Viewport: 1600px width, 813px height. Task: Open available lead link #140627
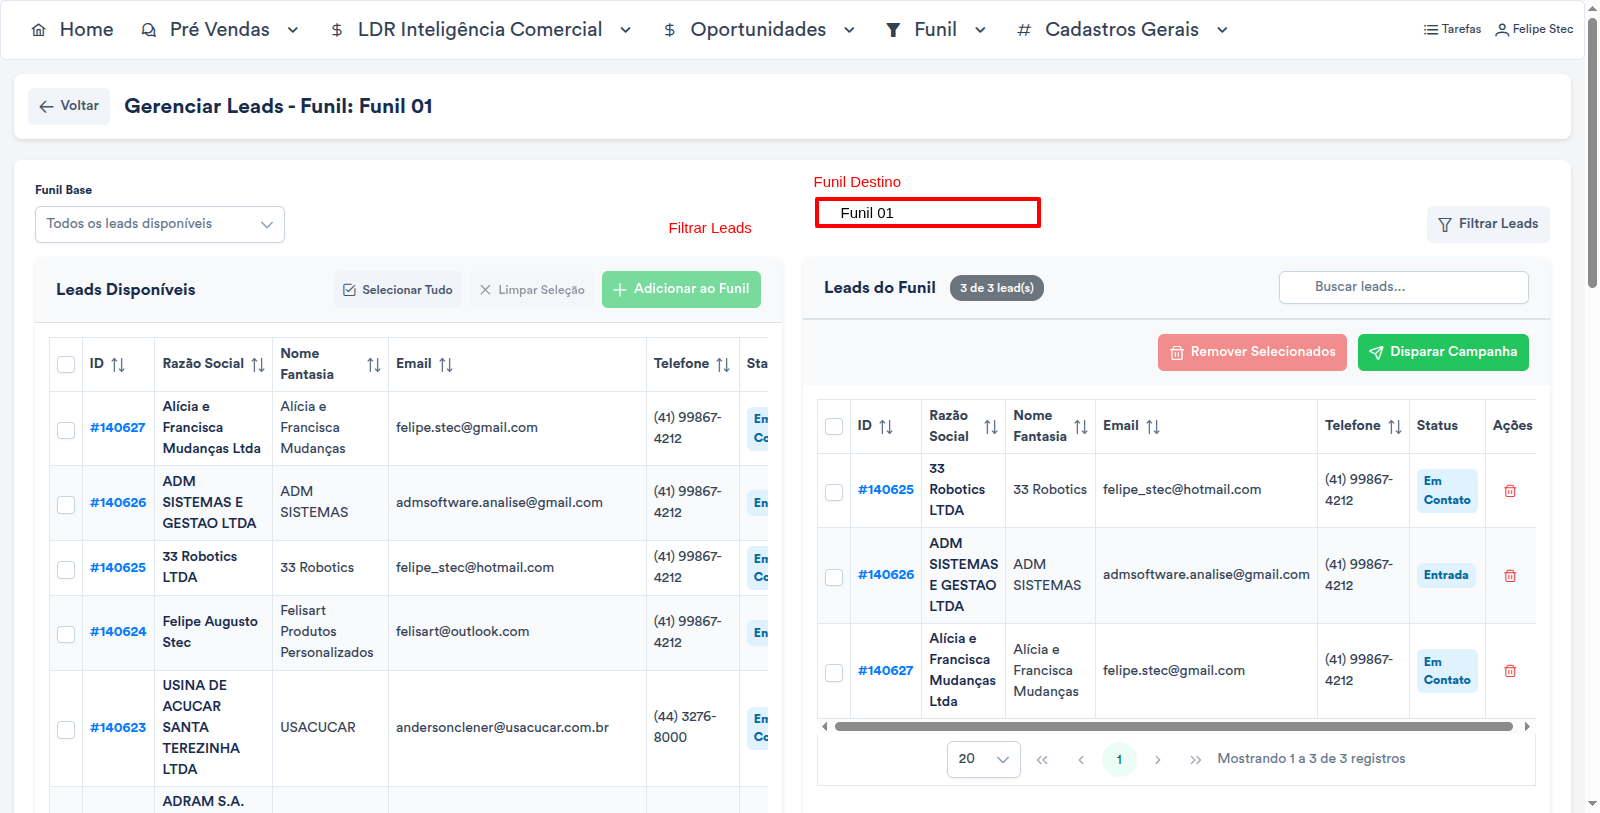pyautogui.click(x=118, y=428)
